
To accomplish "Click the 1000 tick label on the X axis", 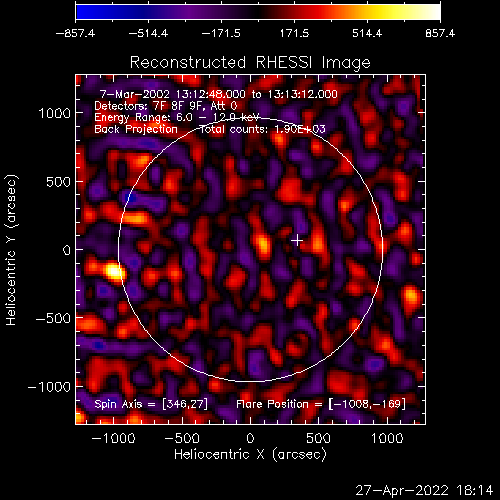I will [x=387, y=438].
